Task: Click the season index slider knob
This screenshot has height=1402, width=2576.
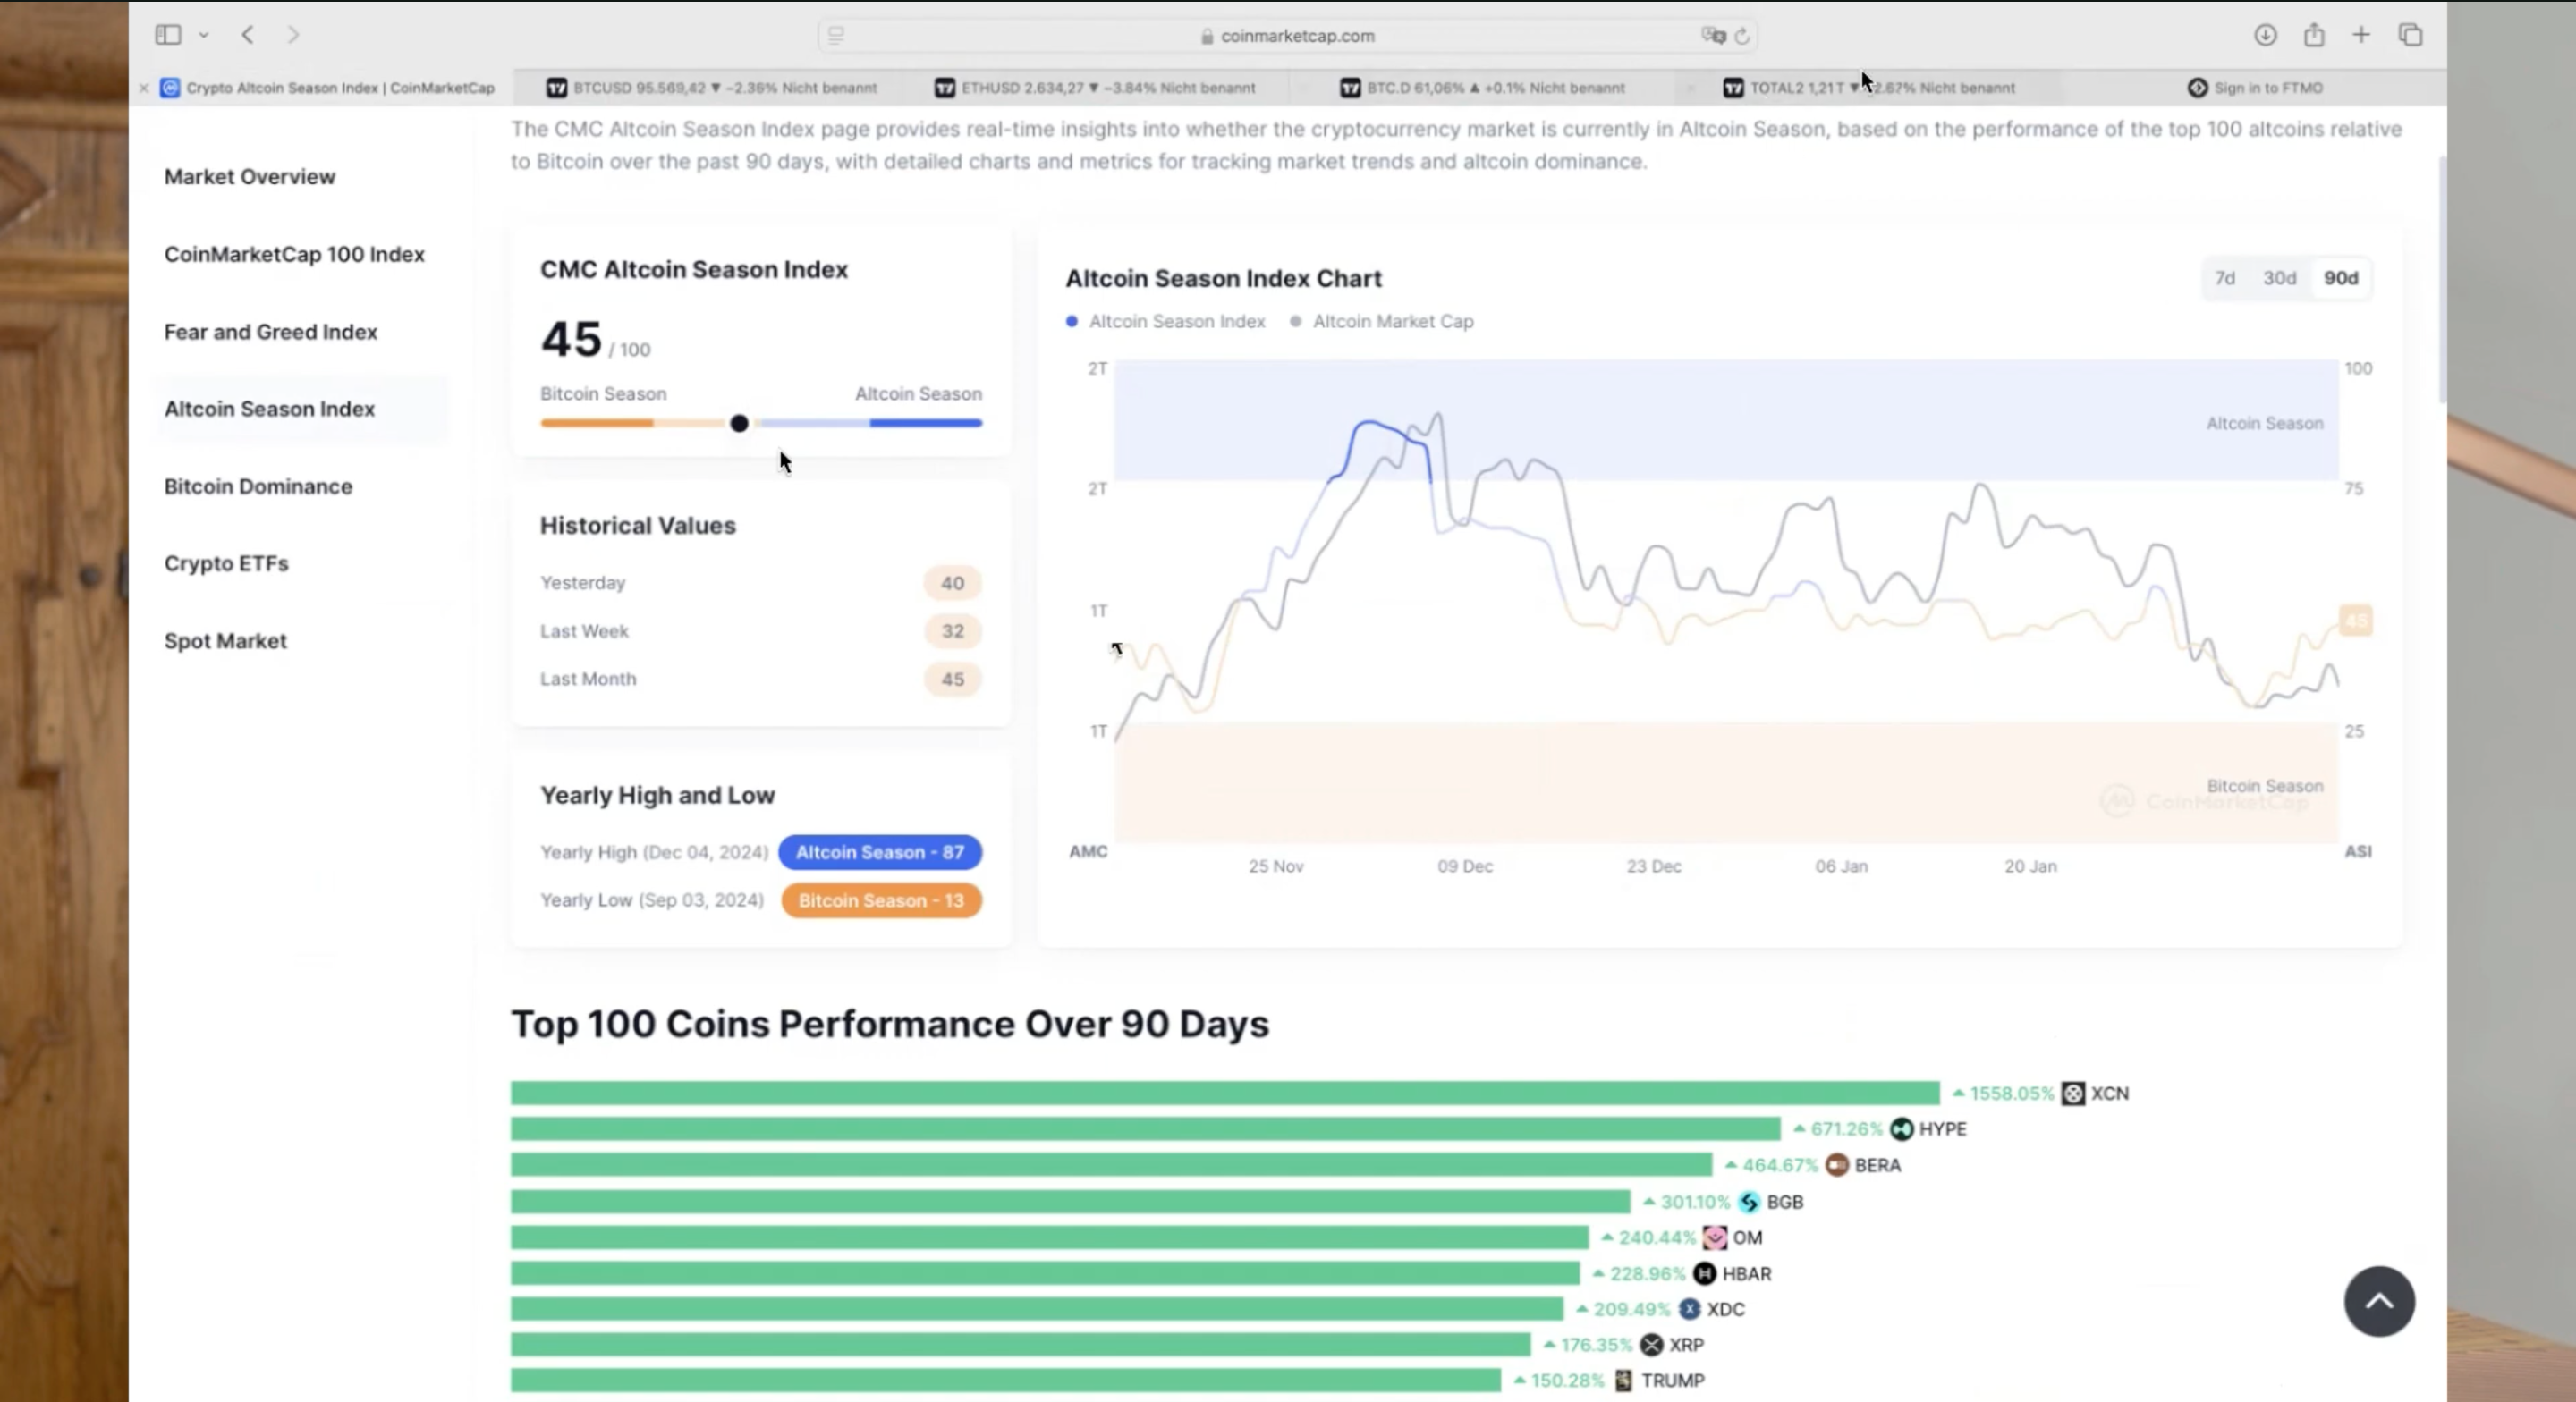Action: pos(739,423)
